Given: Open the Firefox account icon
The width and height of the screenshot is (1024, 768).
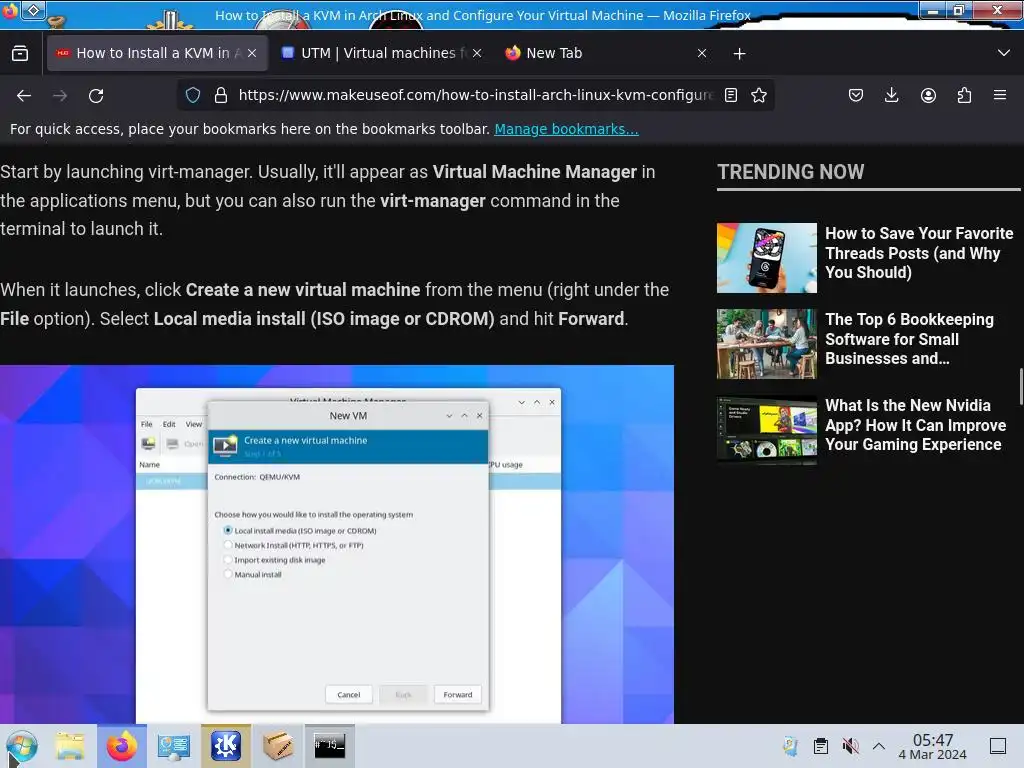Looking at the screenshot, I should (928, 95).
